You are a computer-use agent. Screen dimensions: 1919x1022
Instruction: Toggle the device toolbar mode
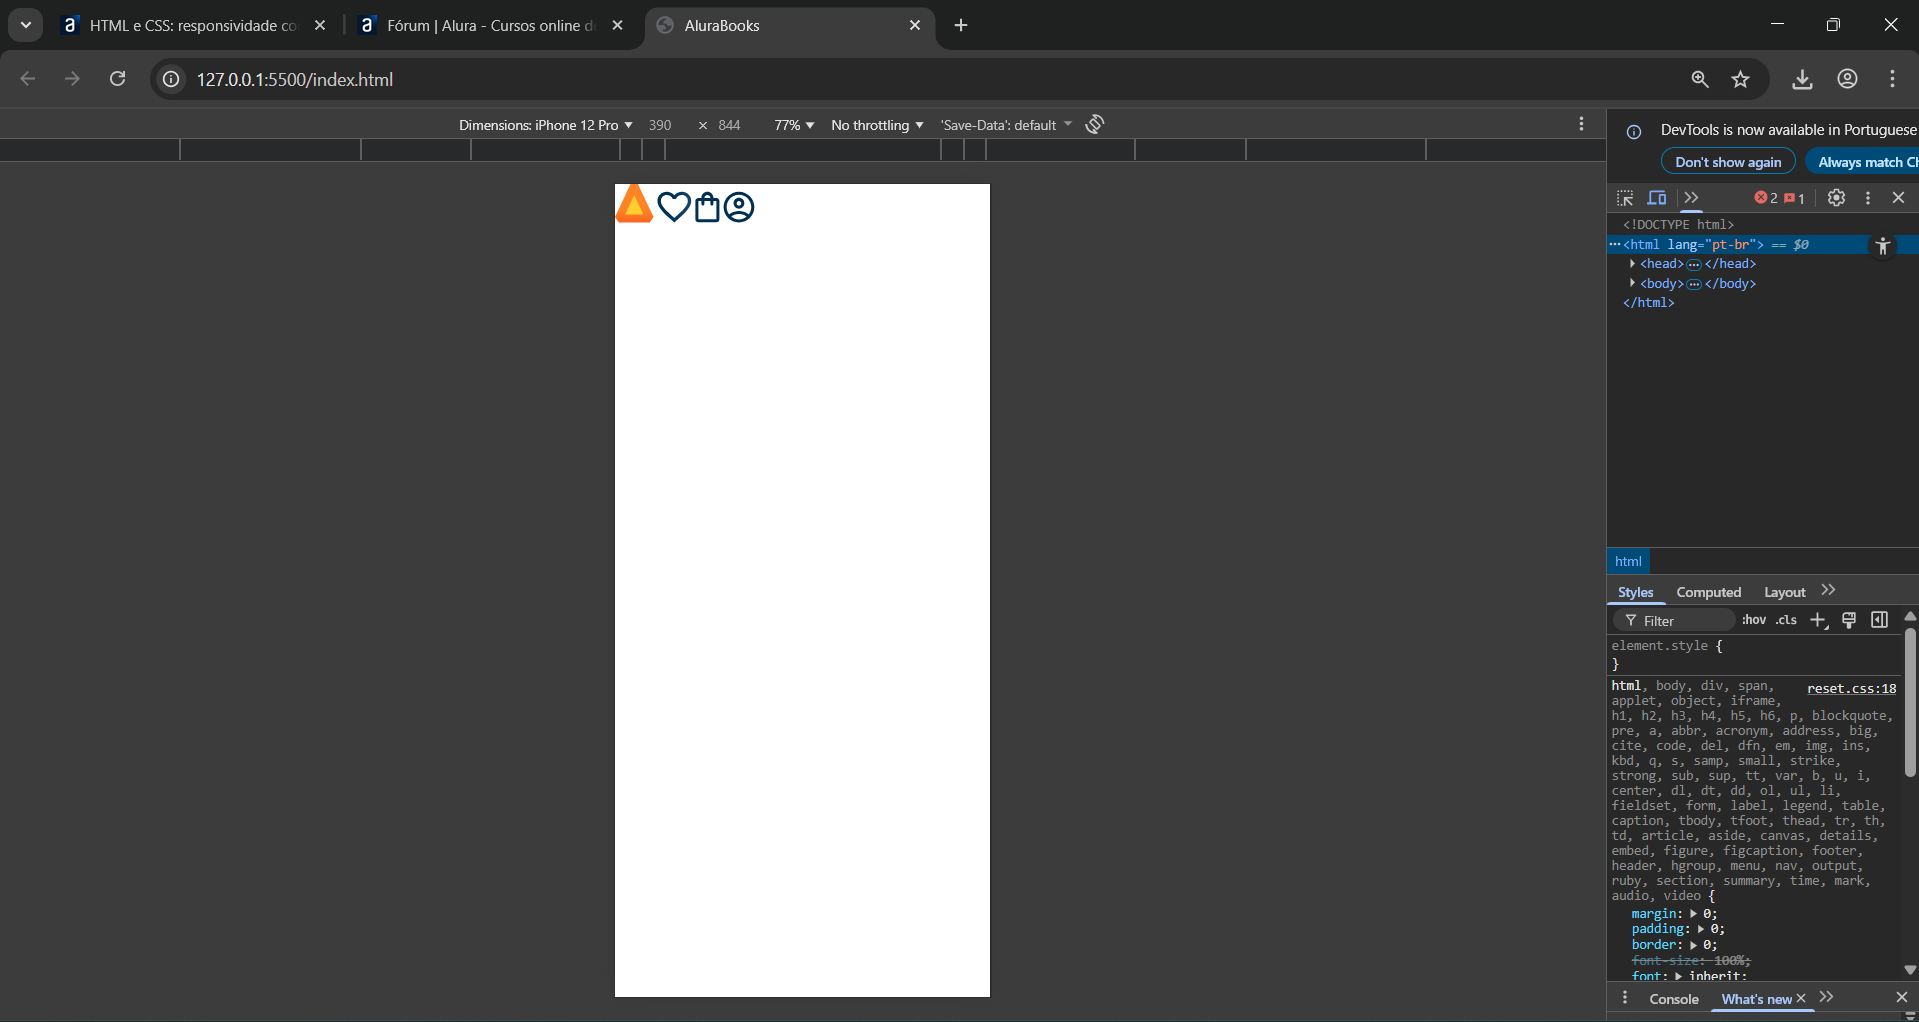(x=1657, y=198)
